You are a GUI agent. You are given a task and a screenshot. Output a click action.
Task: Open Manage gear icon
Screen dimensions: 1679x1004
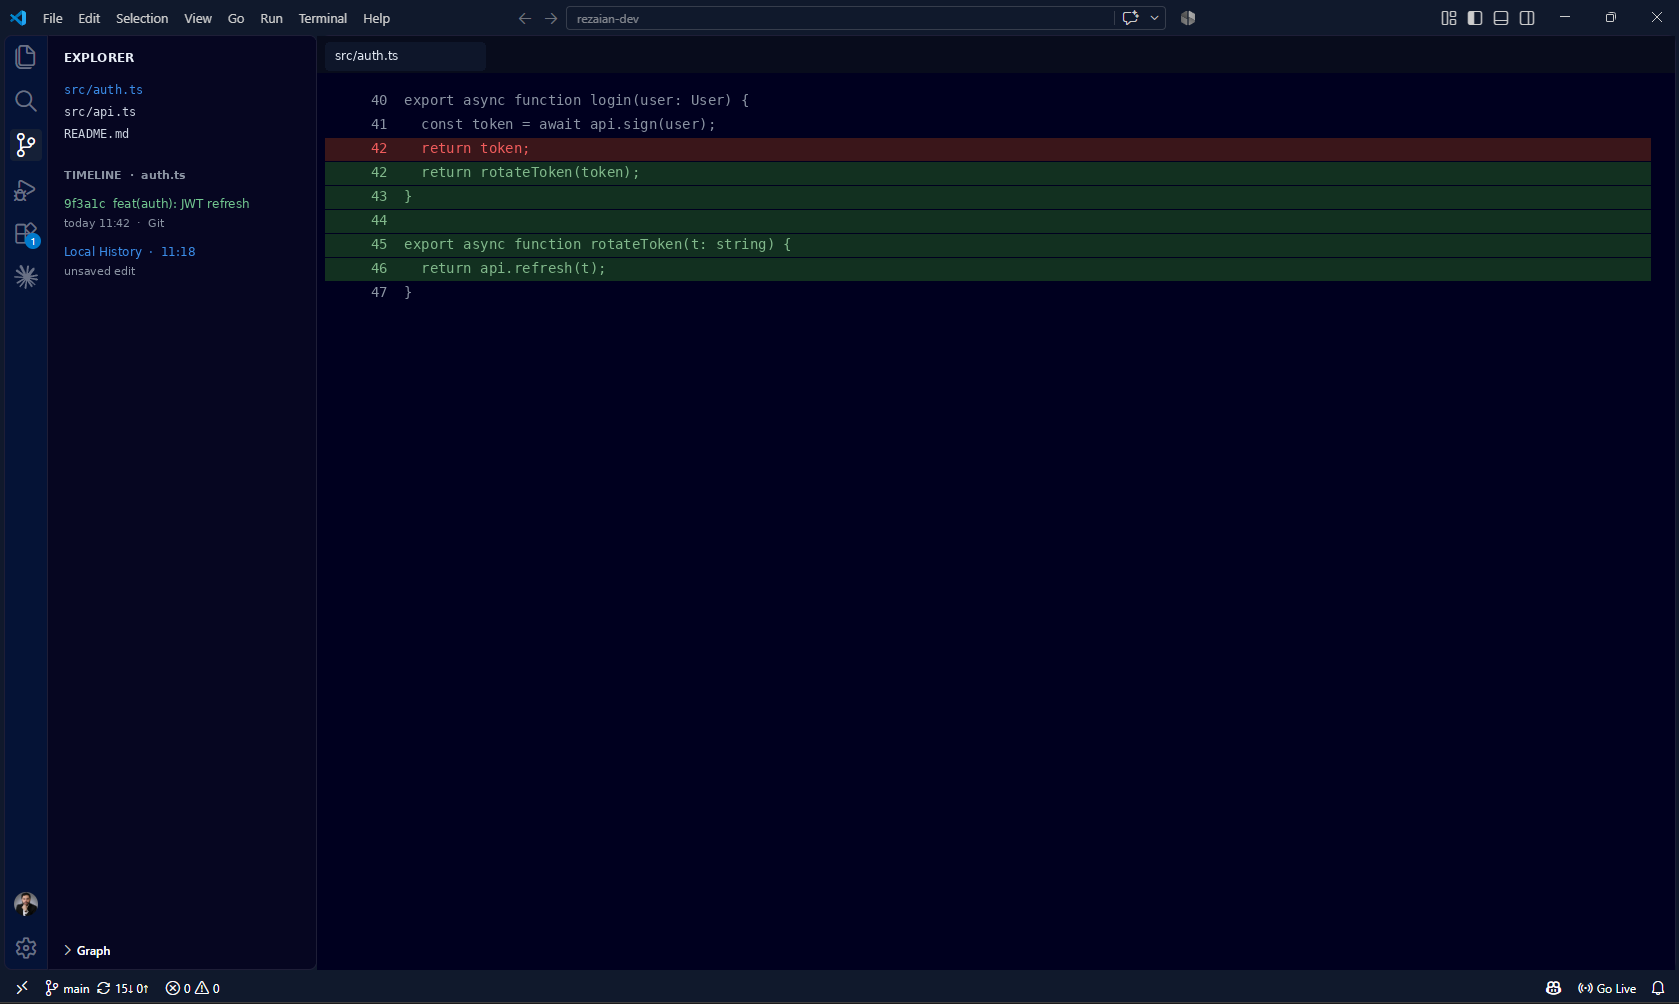[x=26, y=948]
